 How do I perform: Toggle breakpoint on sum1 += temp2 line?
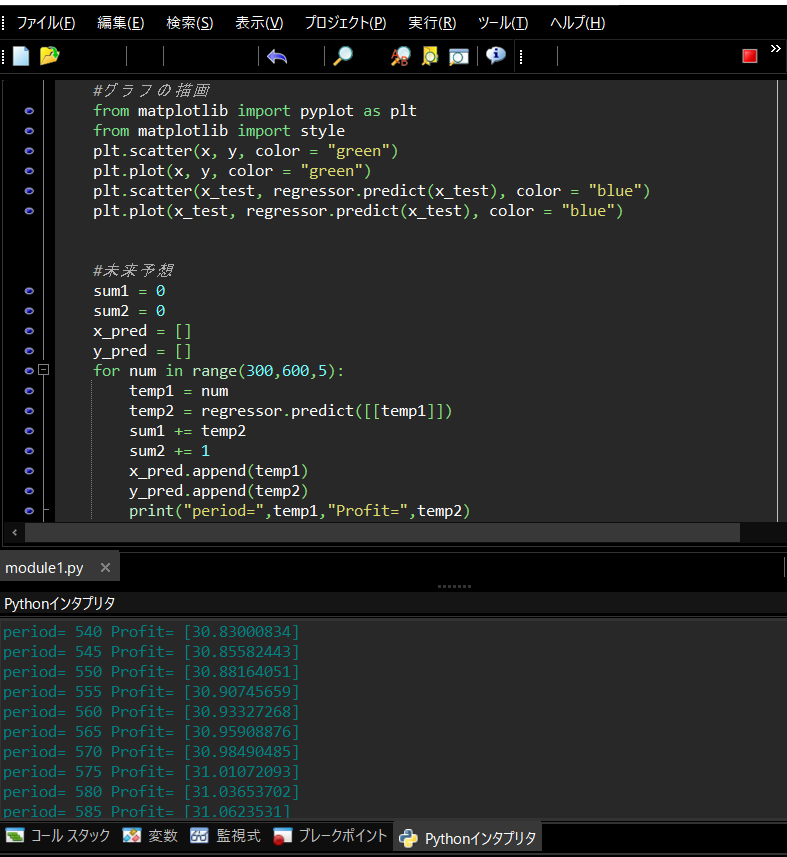click(x=30, y=431)
